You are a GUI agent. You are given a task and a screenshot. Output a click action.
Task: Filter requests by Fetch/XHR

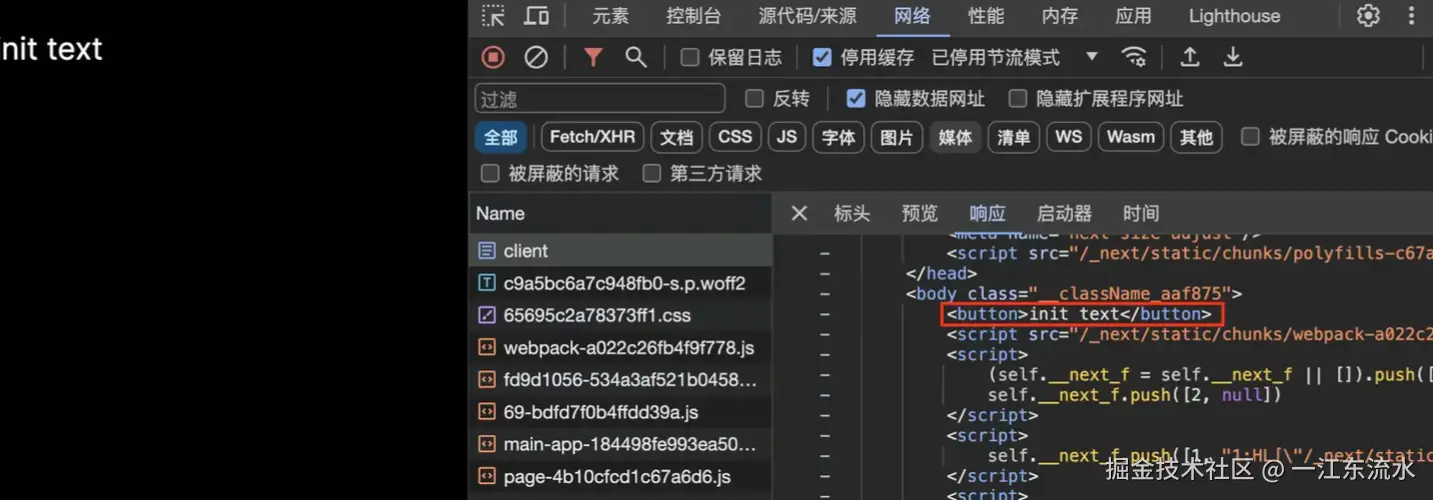[x=593, y=137]
